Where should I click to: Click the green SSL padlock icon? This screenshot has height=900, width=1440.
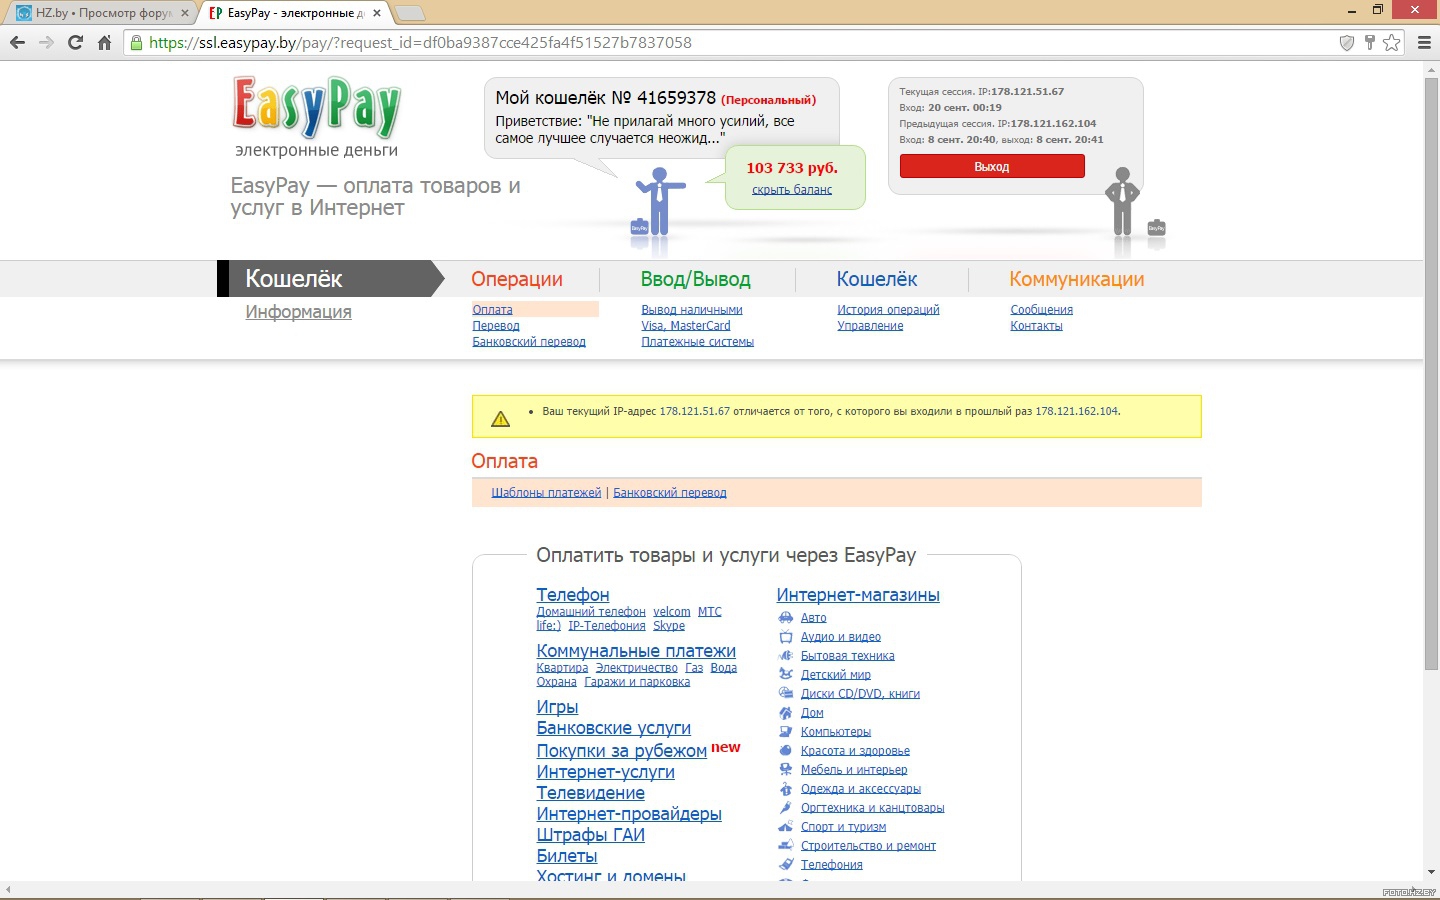[x=137, y=43]
